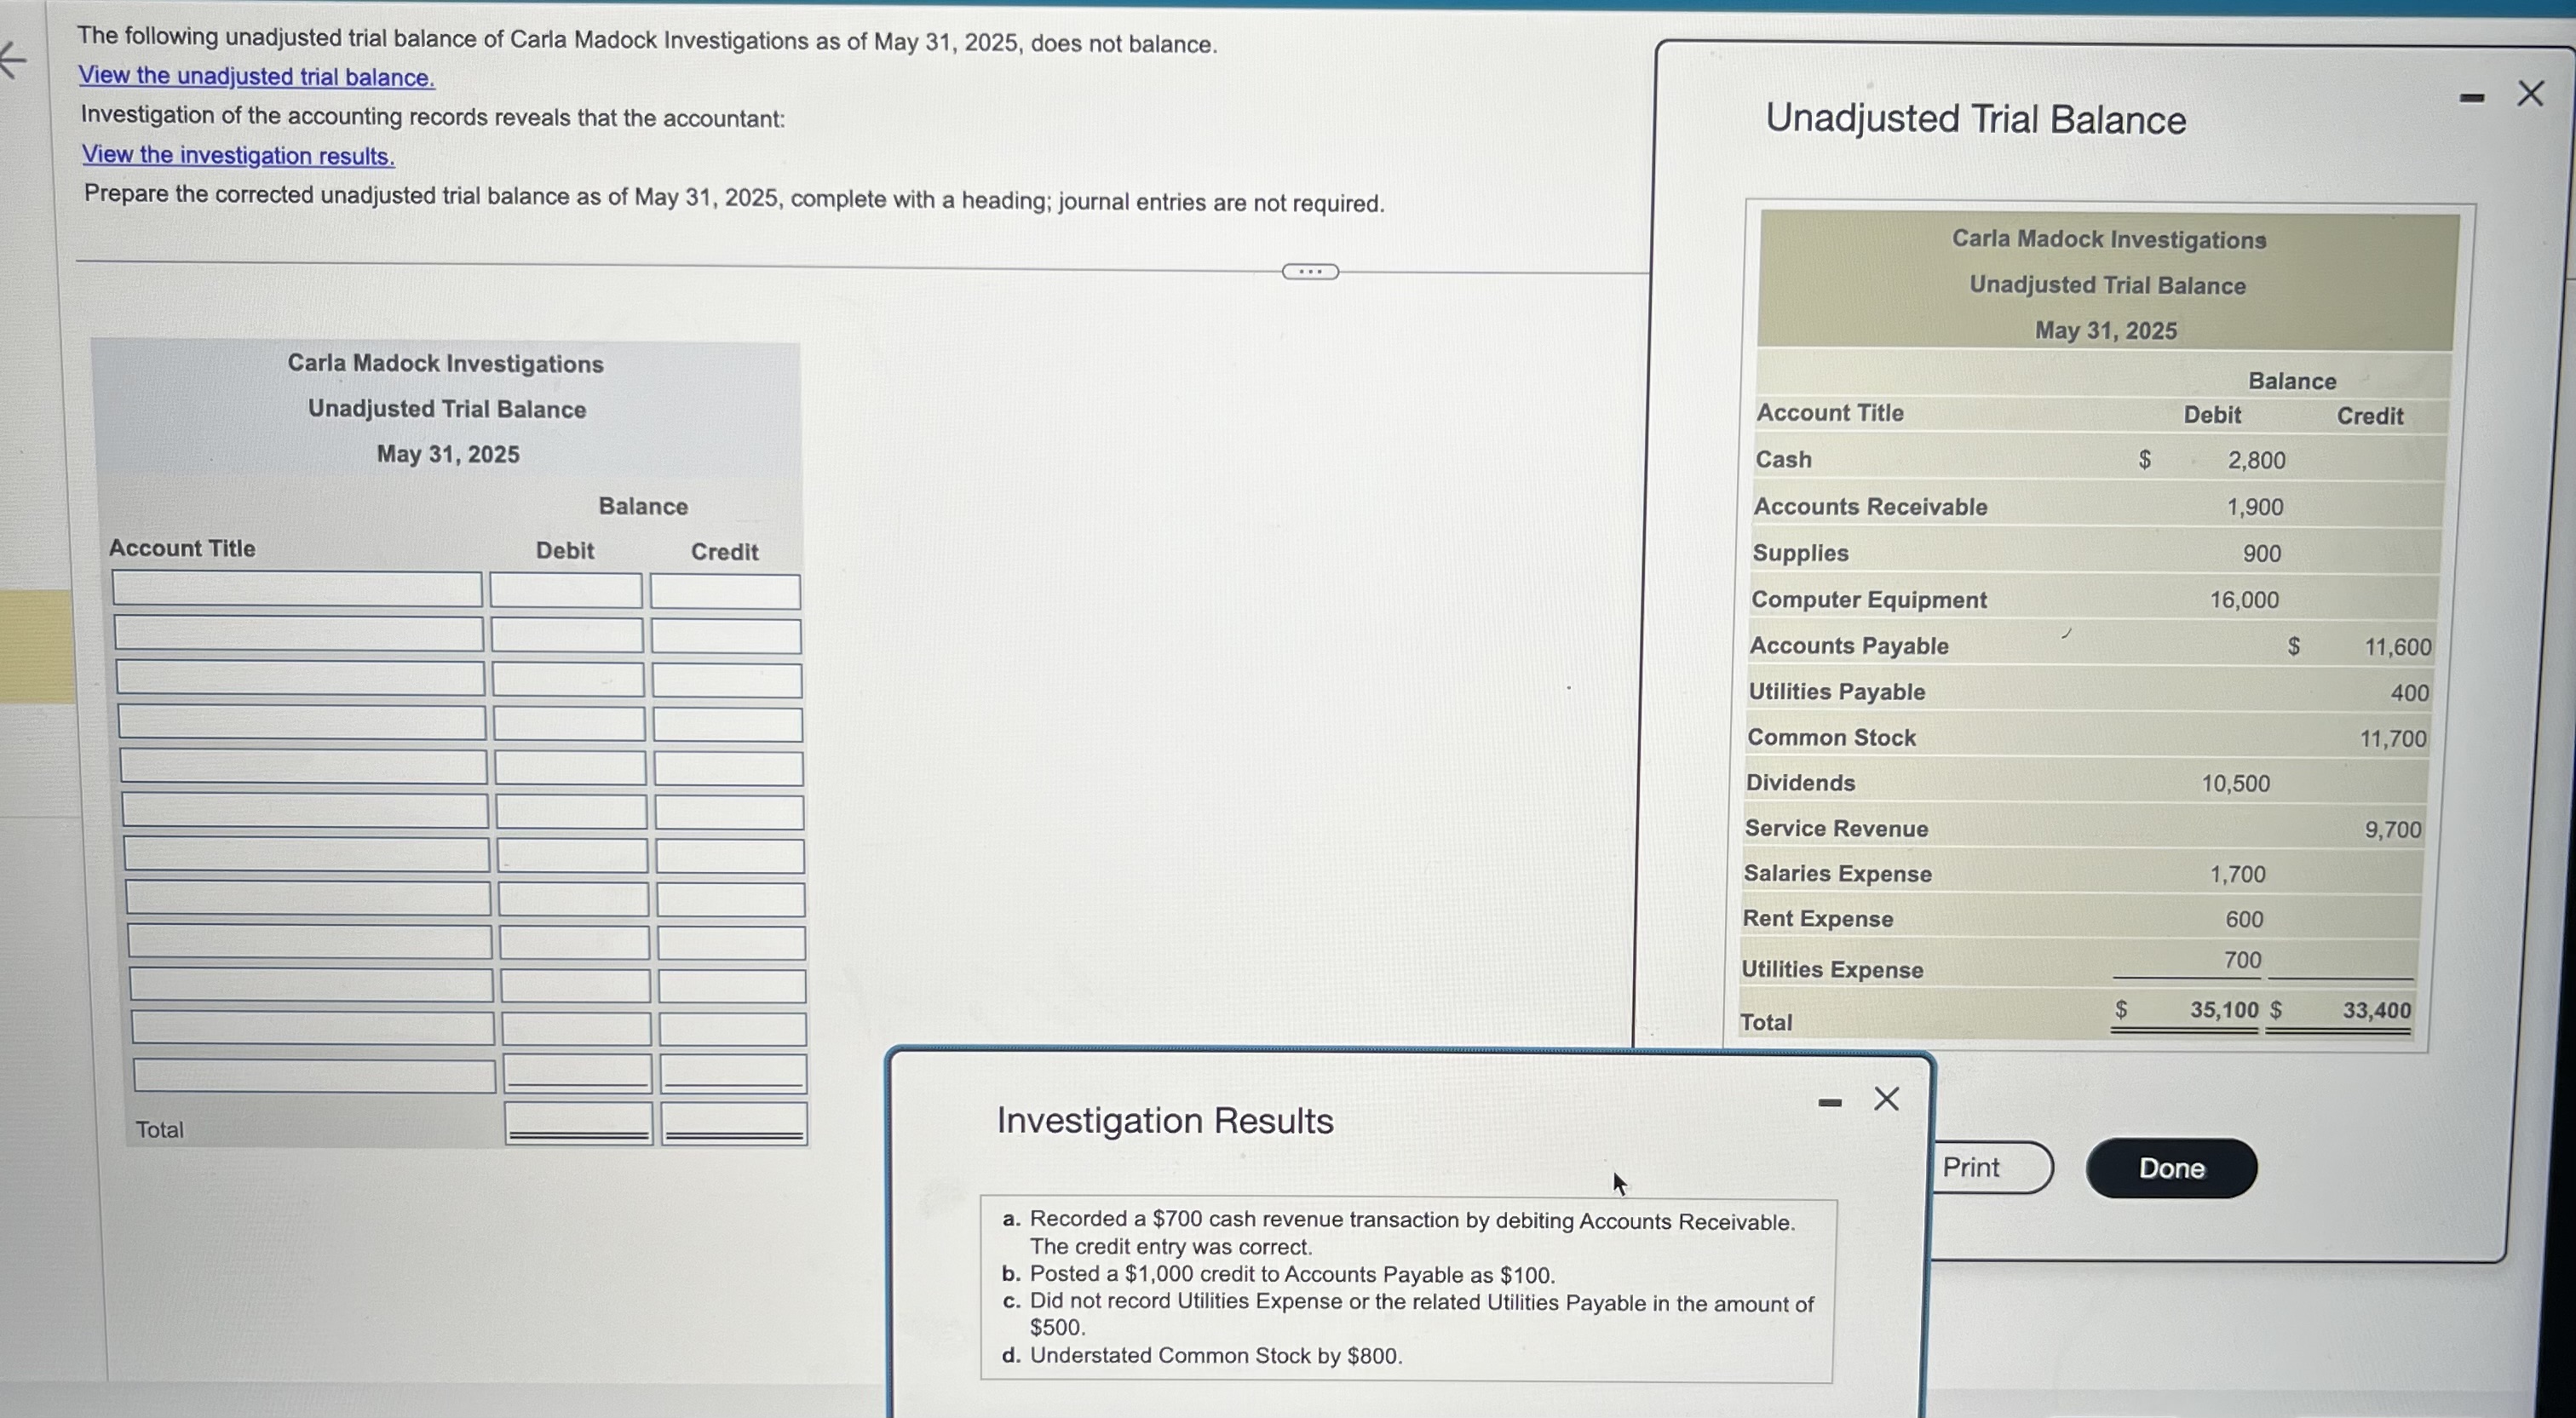Click the back arrow icon
Screen dimensions: 2576x1418
point(14,61)
